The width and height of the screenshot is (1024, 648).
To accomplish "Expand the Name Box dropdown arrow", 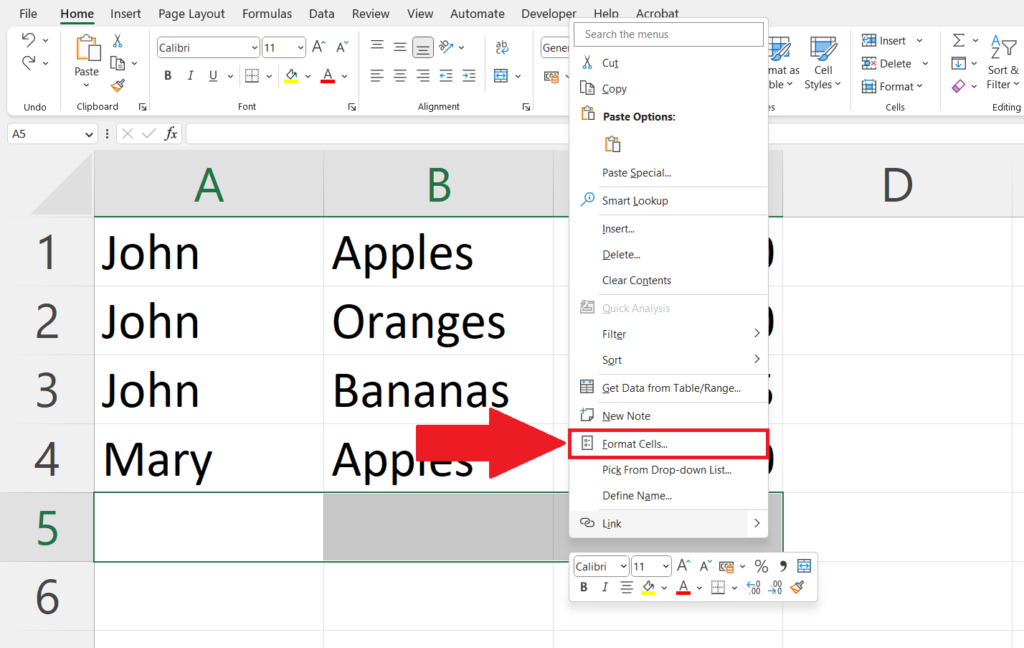I will (89, 134).
